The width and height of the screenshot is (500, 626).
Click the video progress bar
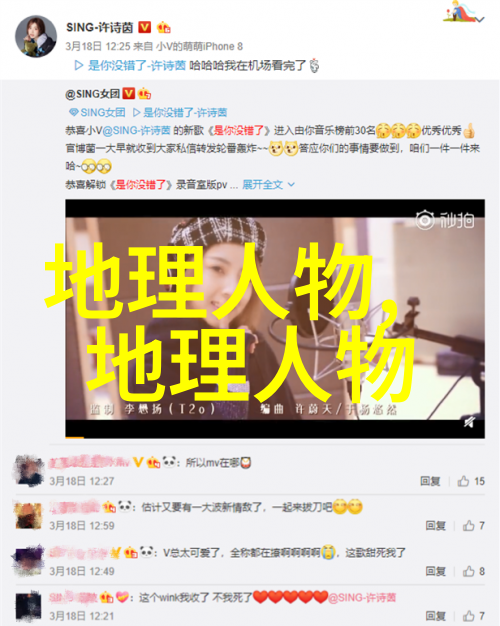pos(275,438)
